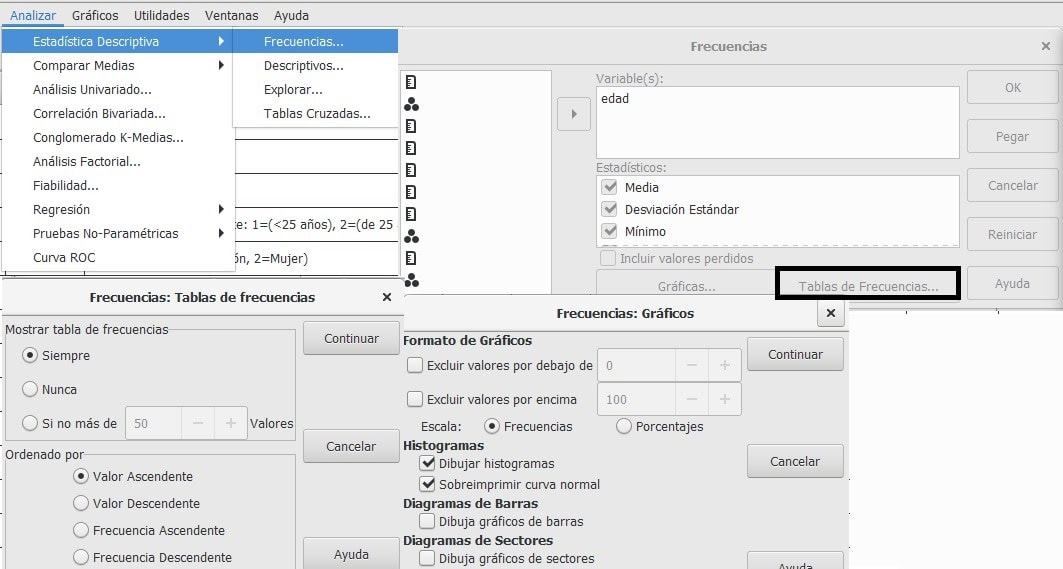The image size is (1063, 569).
Task: Select the first variable icon in the source list
Action: 411,82
